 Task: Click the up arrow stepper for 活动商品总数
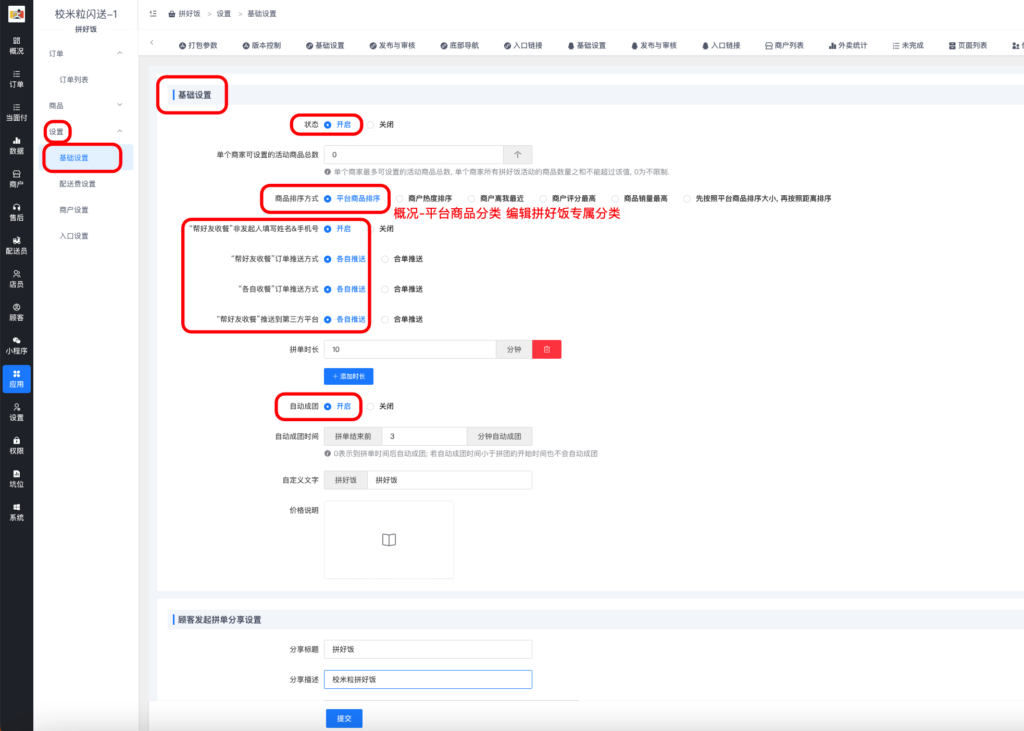coord(517,155)
